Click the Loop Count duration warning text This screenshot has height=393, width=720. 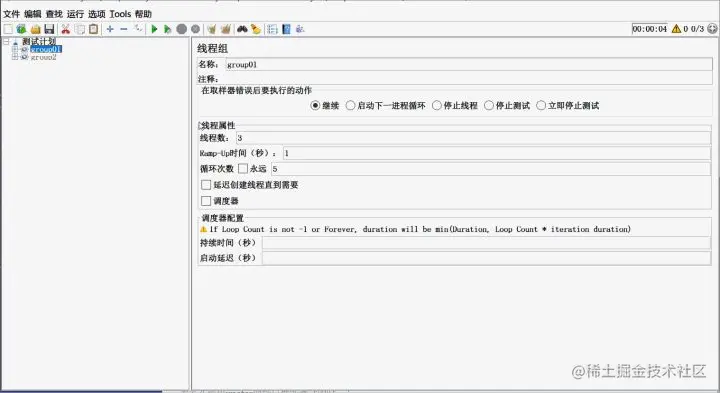[x=420, y=229]
